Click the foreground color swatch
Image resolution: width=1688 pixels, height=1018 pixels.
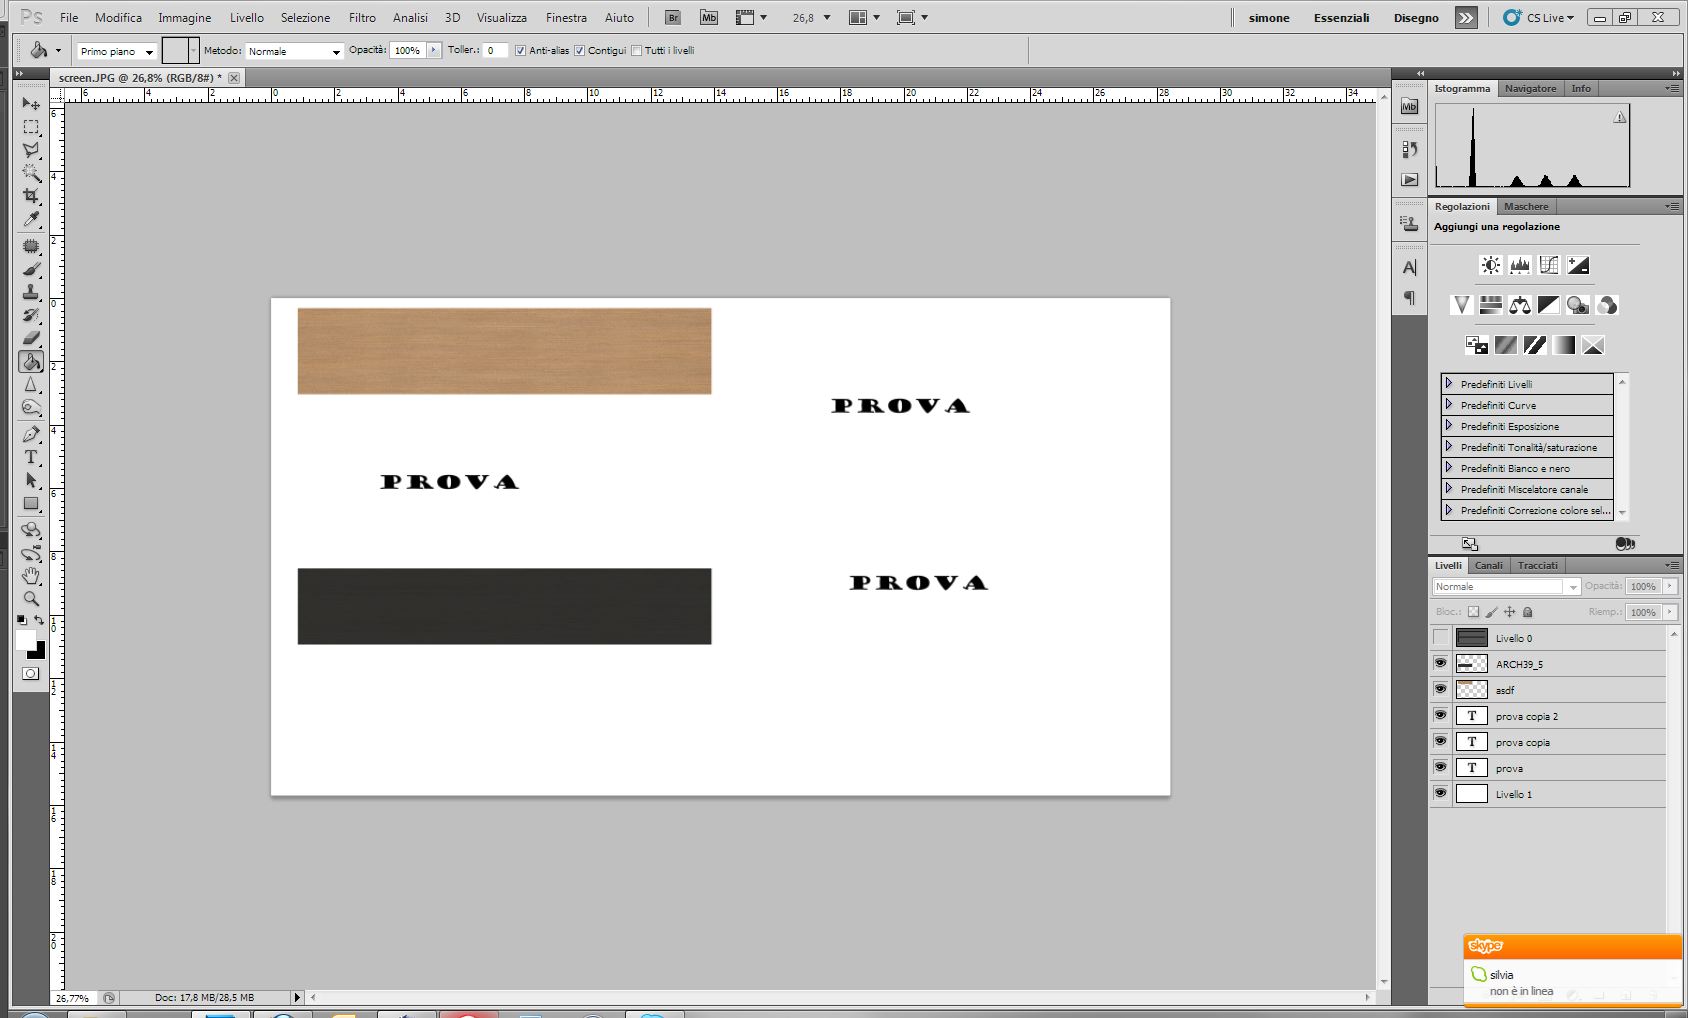26,640
